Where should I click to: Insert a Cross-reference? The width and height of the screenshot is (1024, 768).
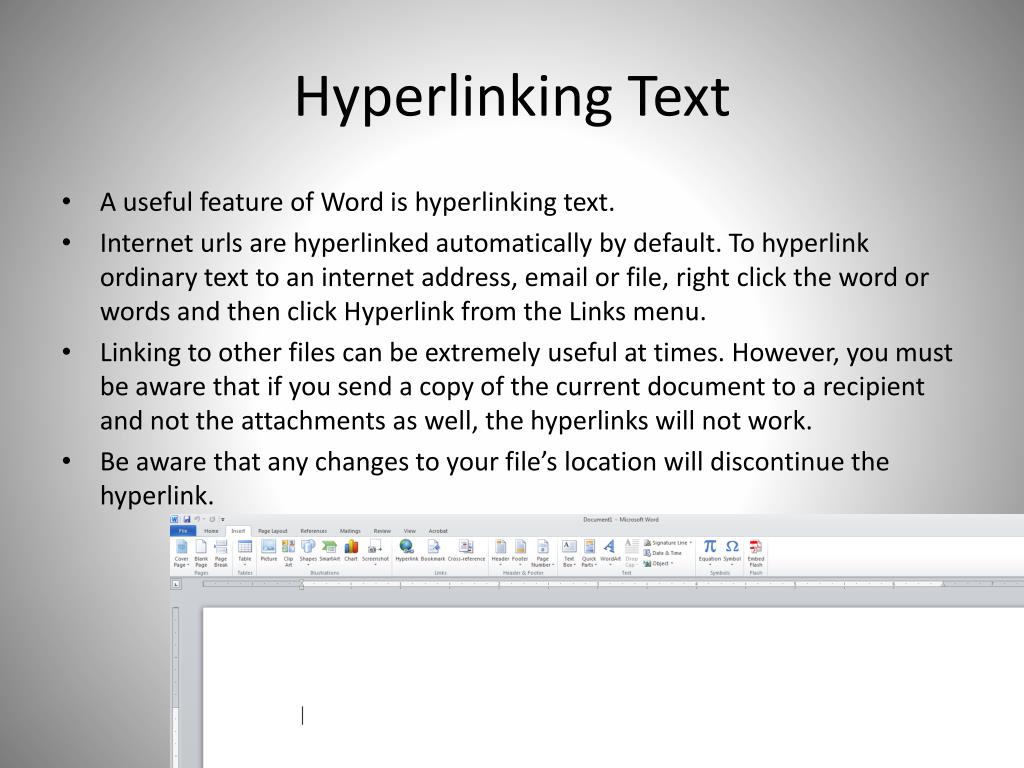[x=466, y=551]
